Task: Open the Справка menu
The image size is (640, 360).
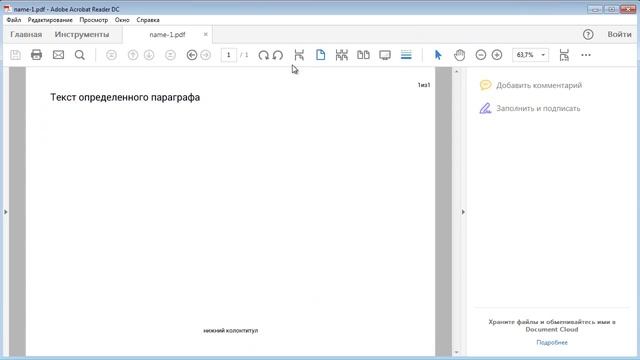Action: point(148,20)
